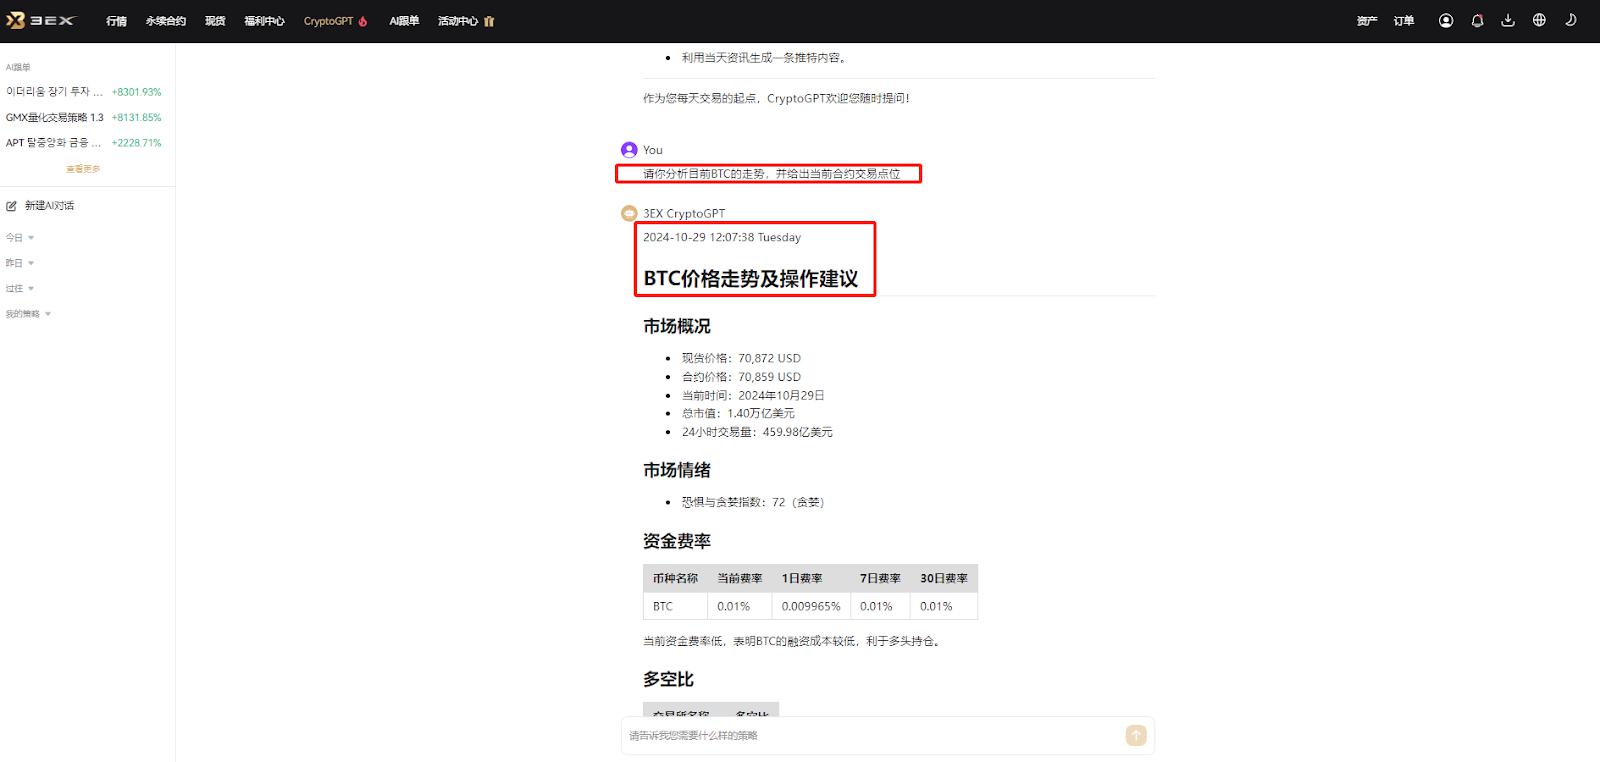Click the 资金费率 section heading
The image size is (1600, 762).
pyautogui.click(x=677, y=541)
